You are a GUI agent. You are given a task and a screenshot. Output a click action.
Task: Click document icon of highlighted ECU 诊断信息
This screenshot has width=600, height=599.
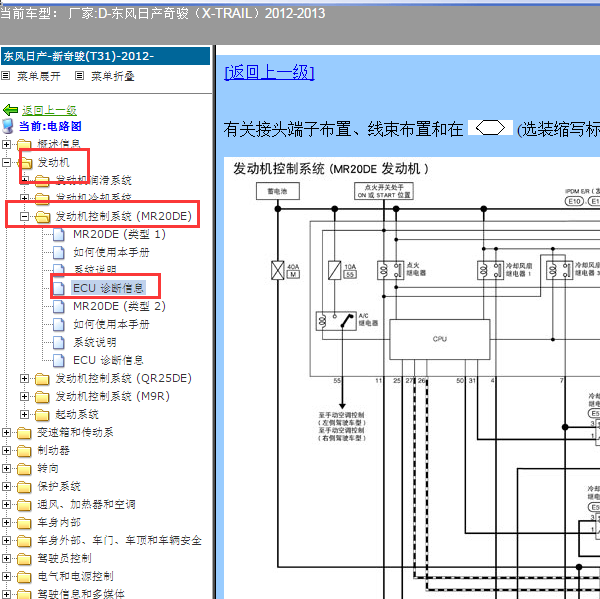[59, 288]
